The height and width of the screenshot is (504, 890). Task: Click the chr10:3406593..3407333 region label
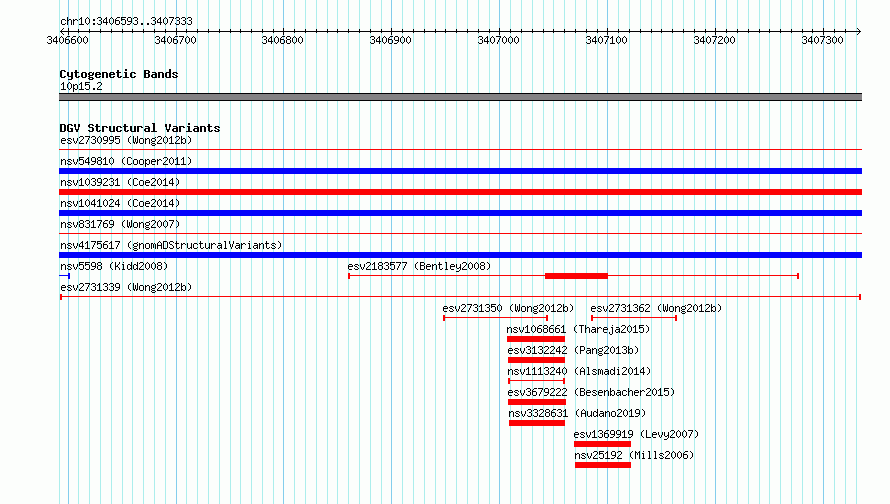click(126, 21)
